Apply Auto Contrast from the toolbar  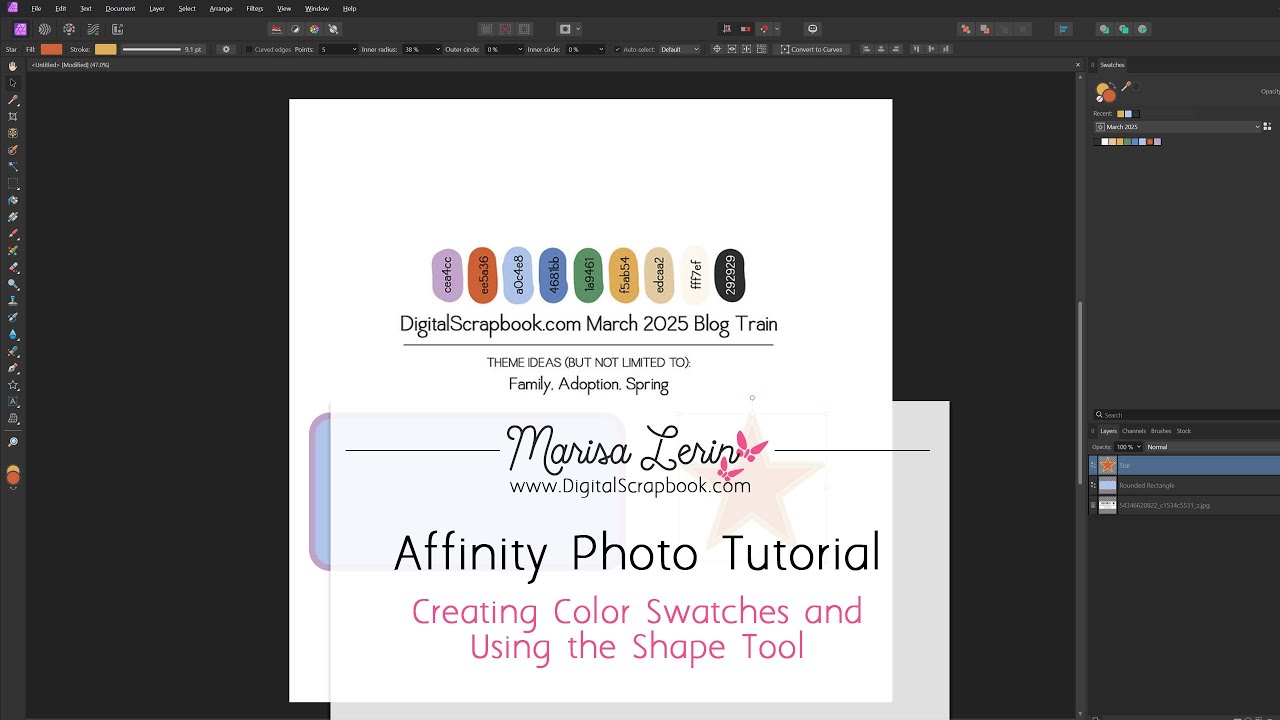(296, 29)
